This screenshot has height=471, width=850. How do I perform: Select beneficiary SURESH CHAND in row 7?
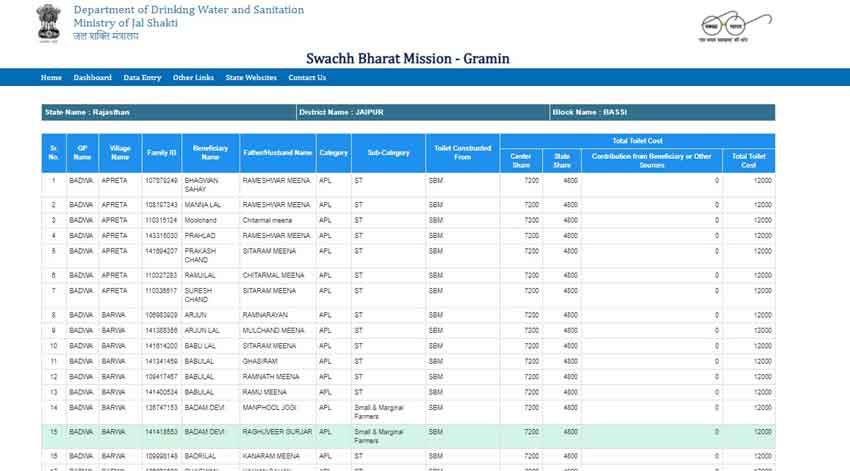coord(198,295)
